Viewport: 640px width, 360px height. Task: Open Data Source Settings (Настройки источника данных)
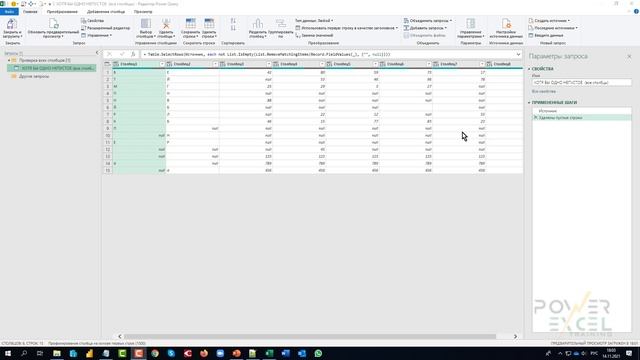[506, 28]
